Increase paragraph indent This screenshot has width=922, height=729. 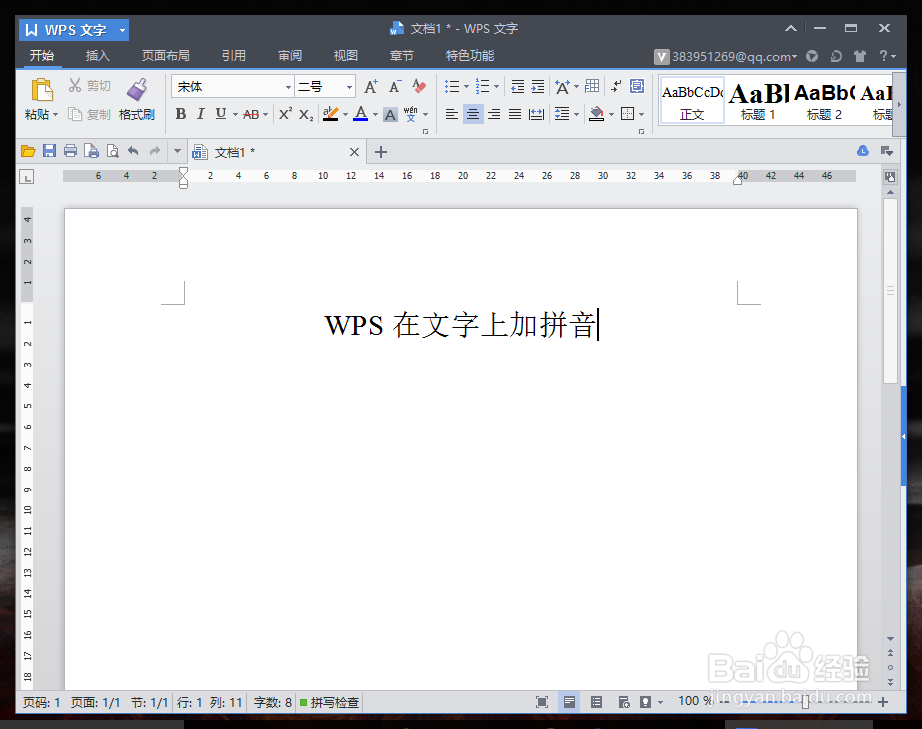coord(538,87)
